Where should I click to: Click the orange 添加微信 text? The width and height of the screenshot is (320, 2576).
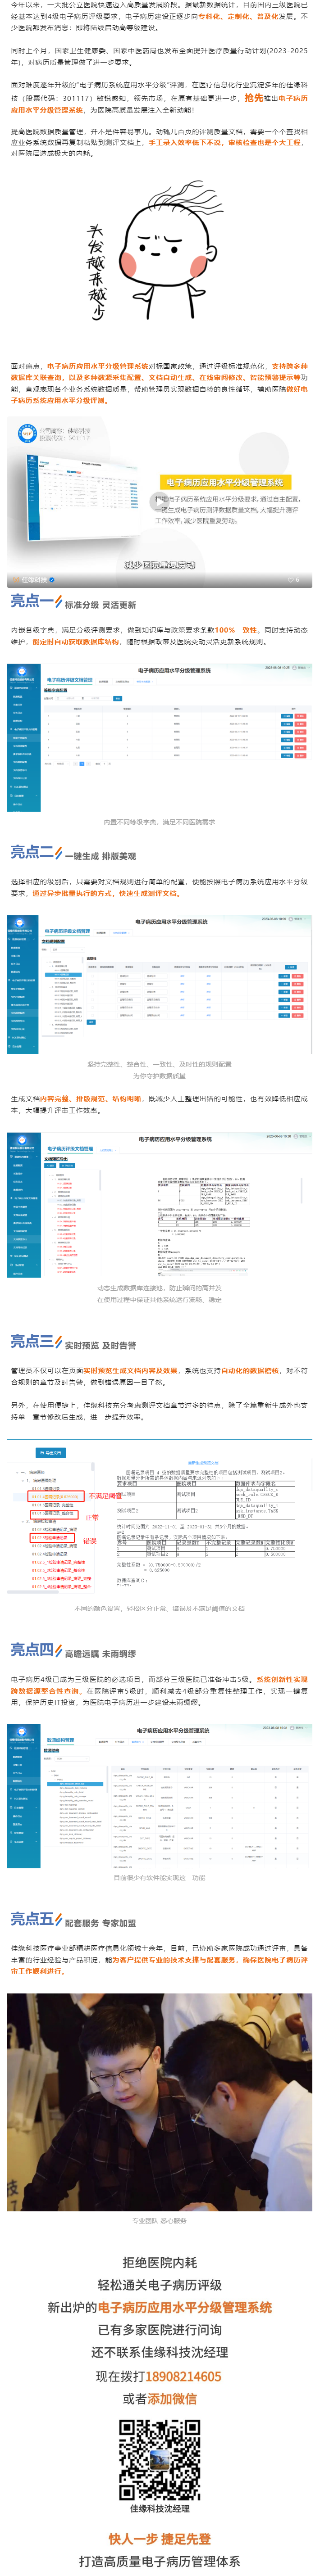pos(172,2399)
